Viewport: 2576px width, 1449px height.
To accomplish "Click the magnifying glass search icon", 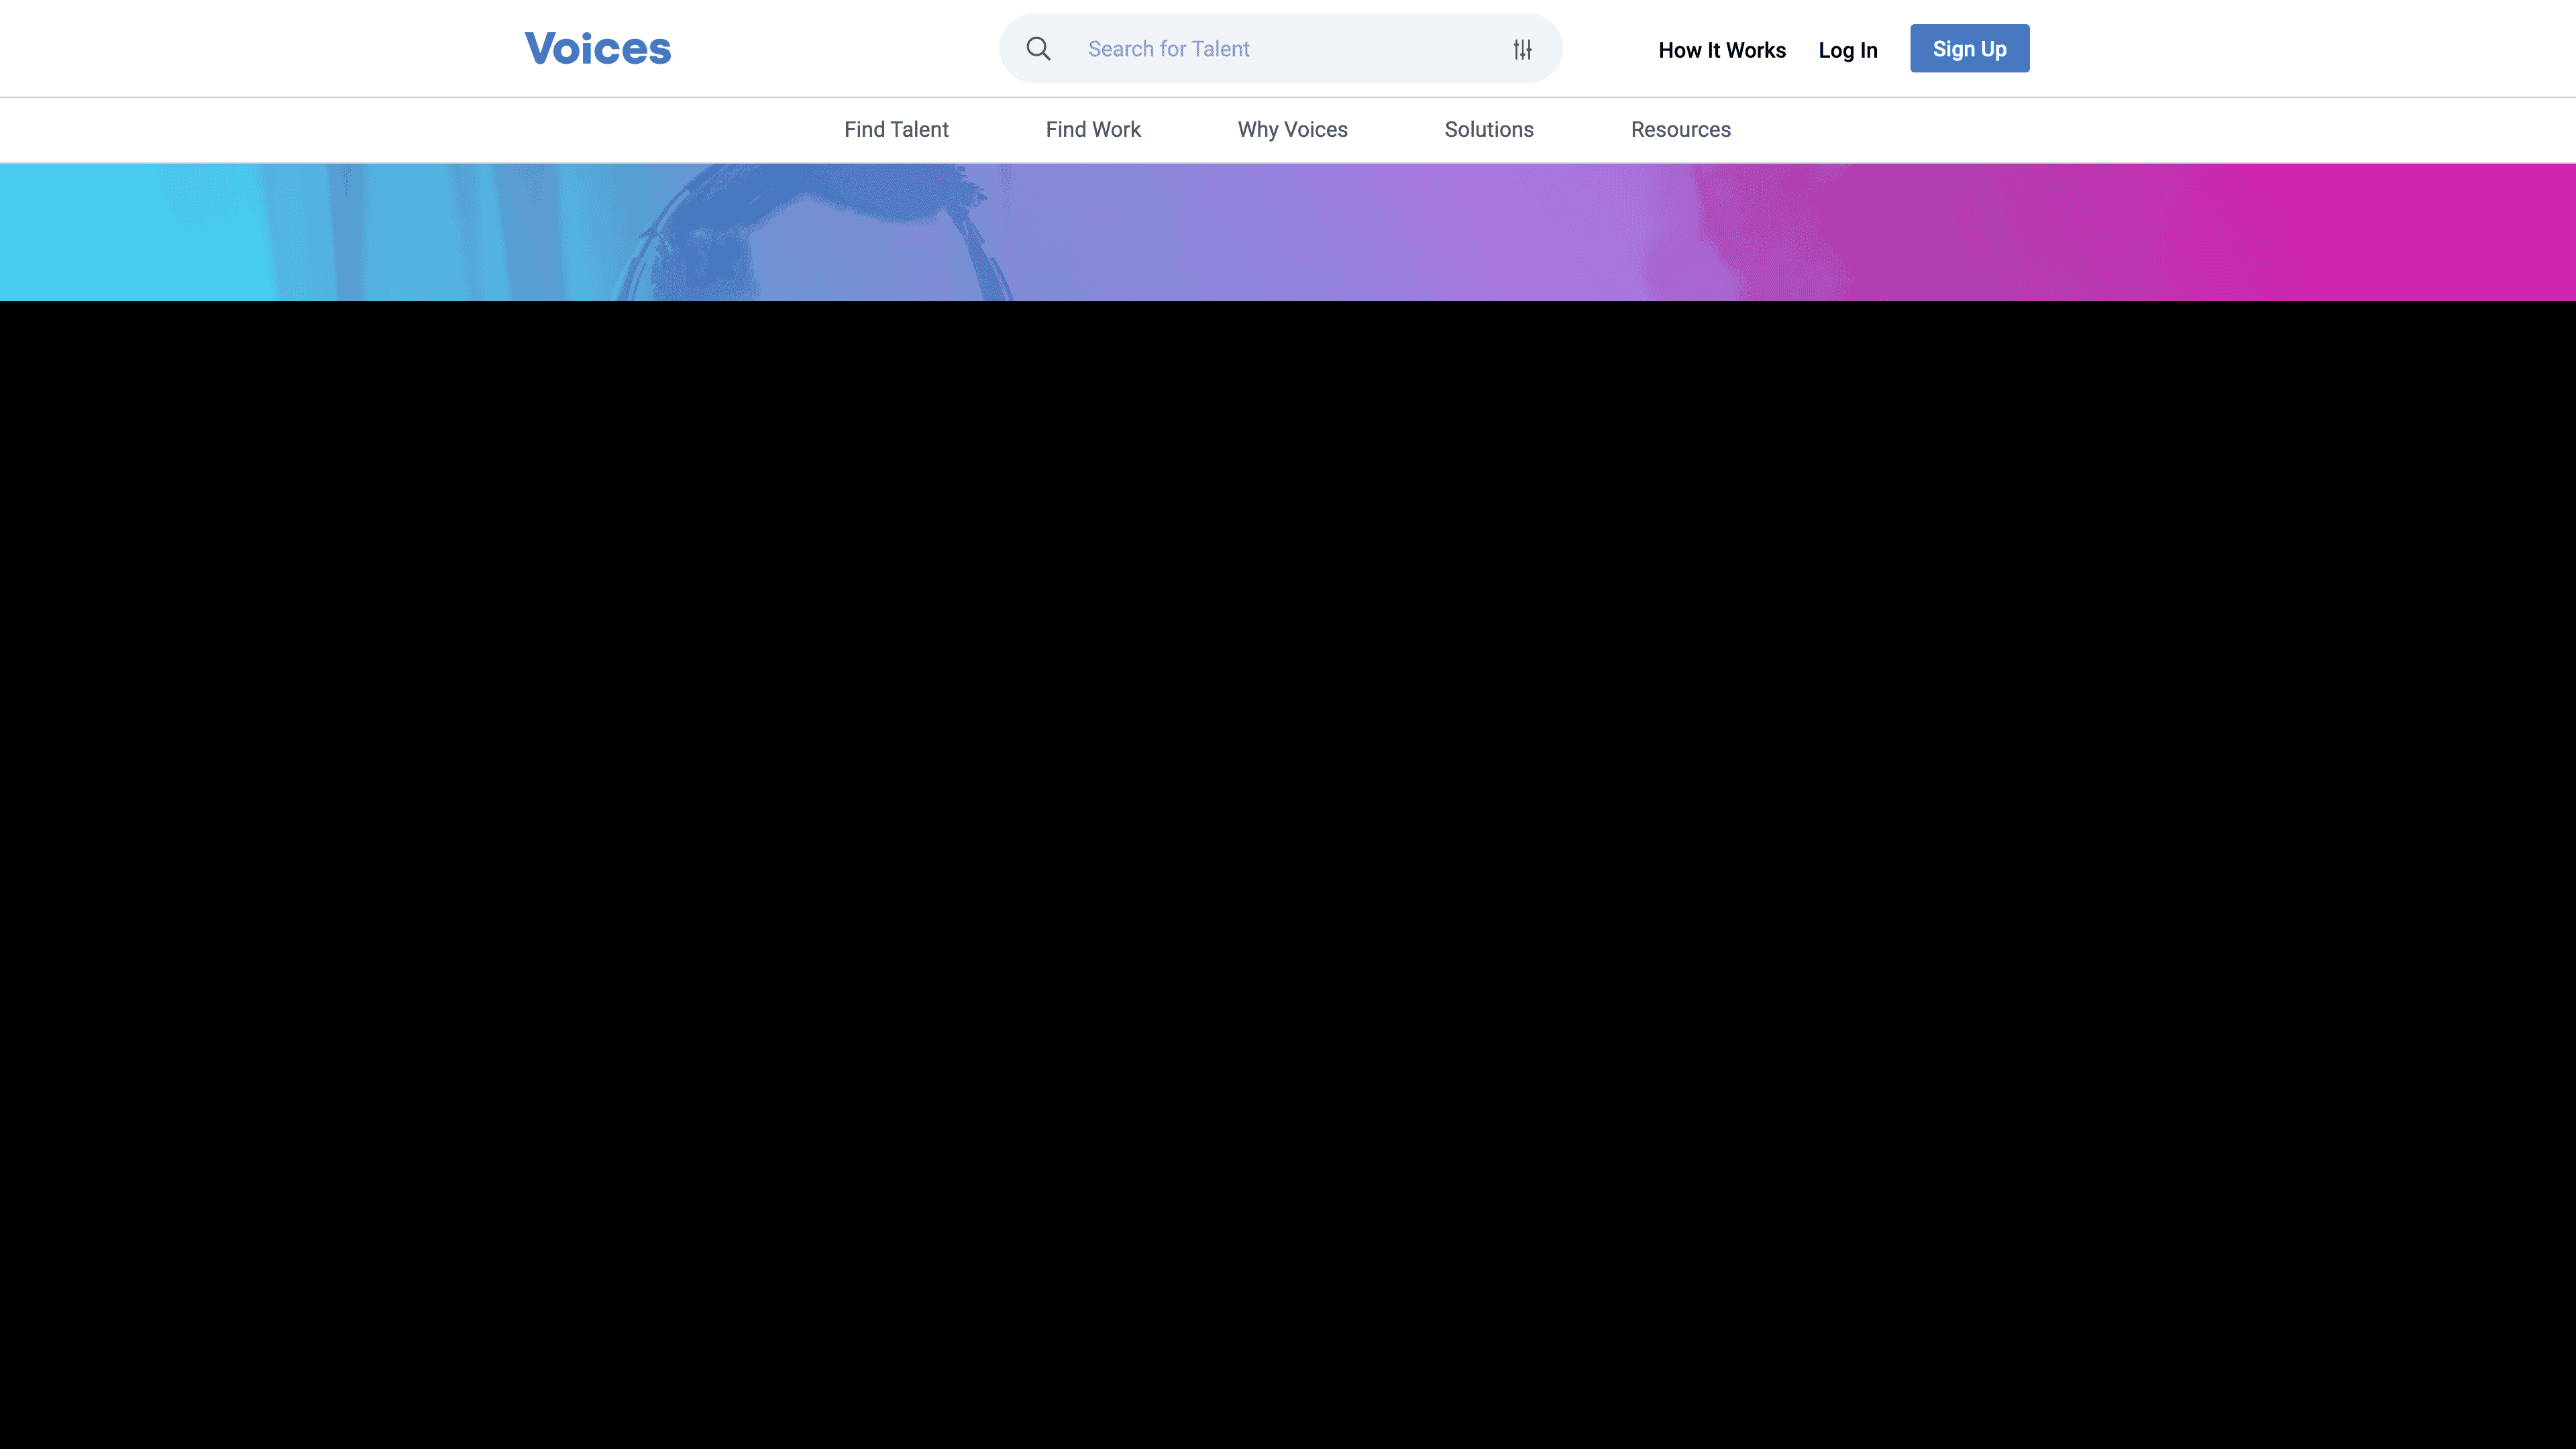I will coord(1038,49).
